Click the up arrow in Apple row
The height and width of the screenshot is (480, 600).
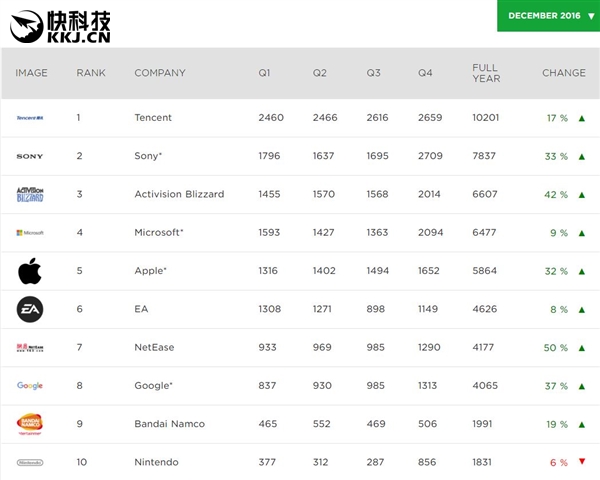(x=582, y=271)
